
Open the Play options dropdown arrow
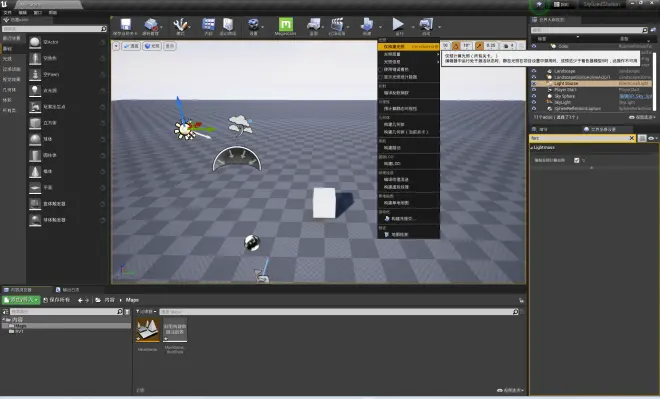tap(413, 27)
